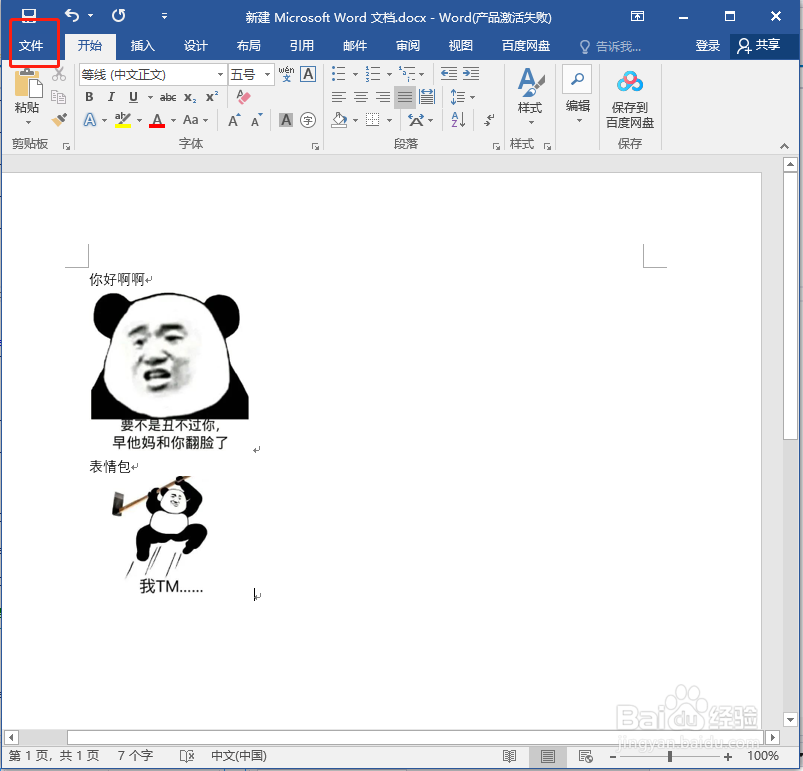
Task: Toggle Justify alignment button
Action: 405,97
